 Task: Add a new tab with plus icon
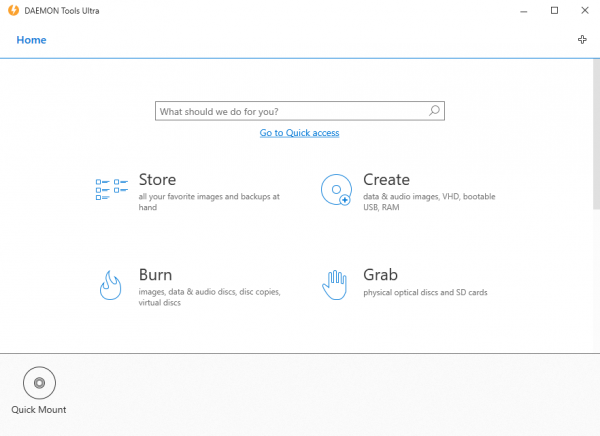tap(582, 39)
